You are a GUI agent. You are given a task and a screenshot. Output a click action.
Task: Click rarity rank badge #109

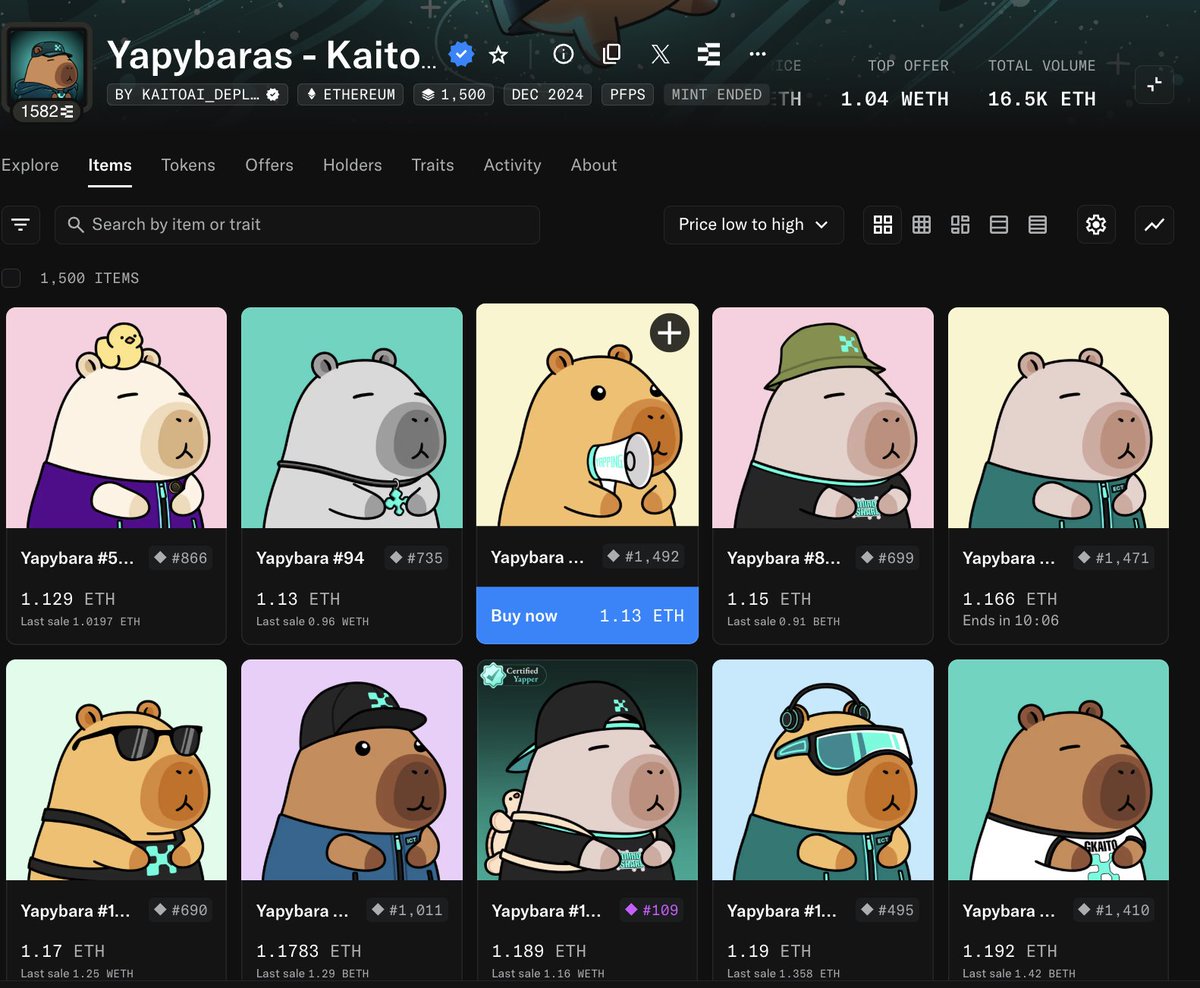tap(651, 910)
